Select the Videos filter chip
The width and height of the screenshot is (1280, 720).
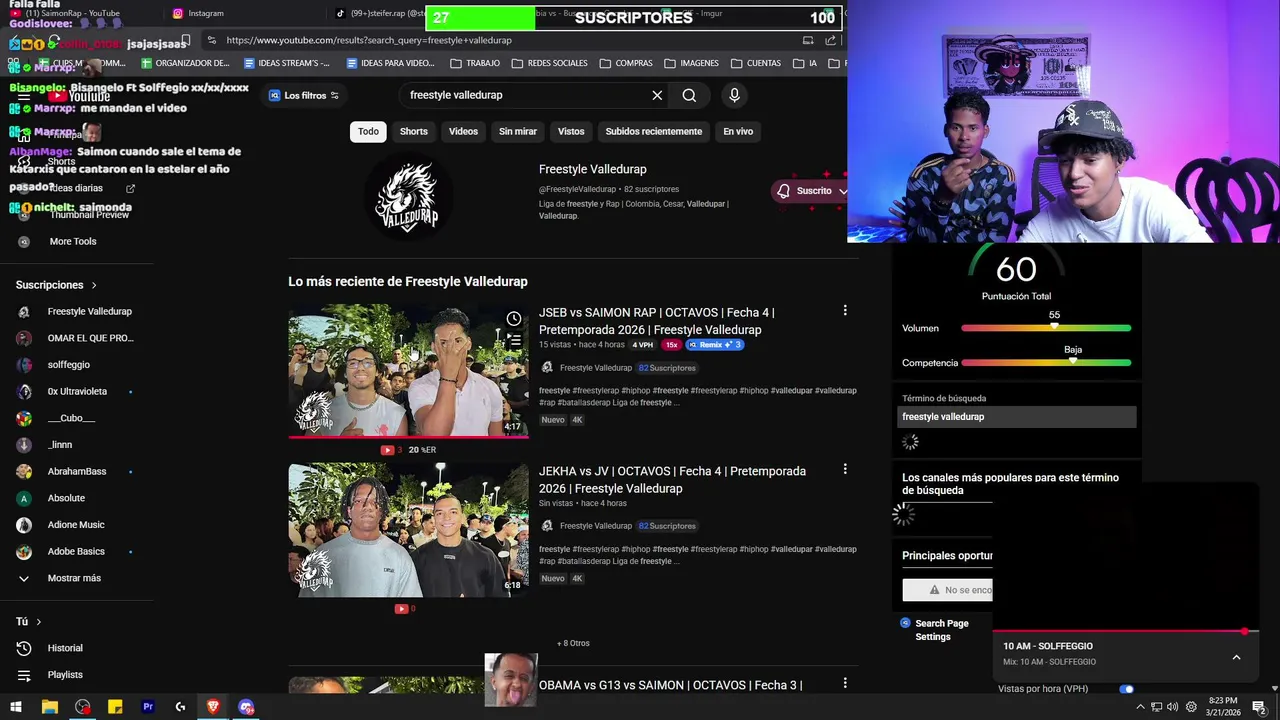tap(463, 131)
